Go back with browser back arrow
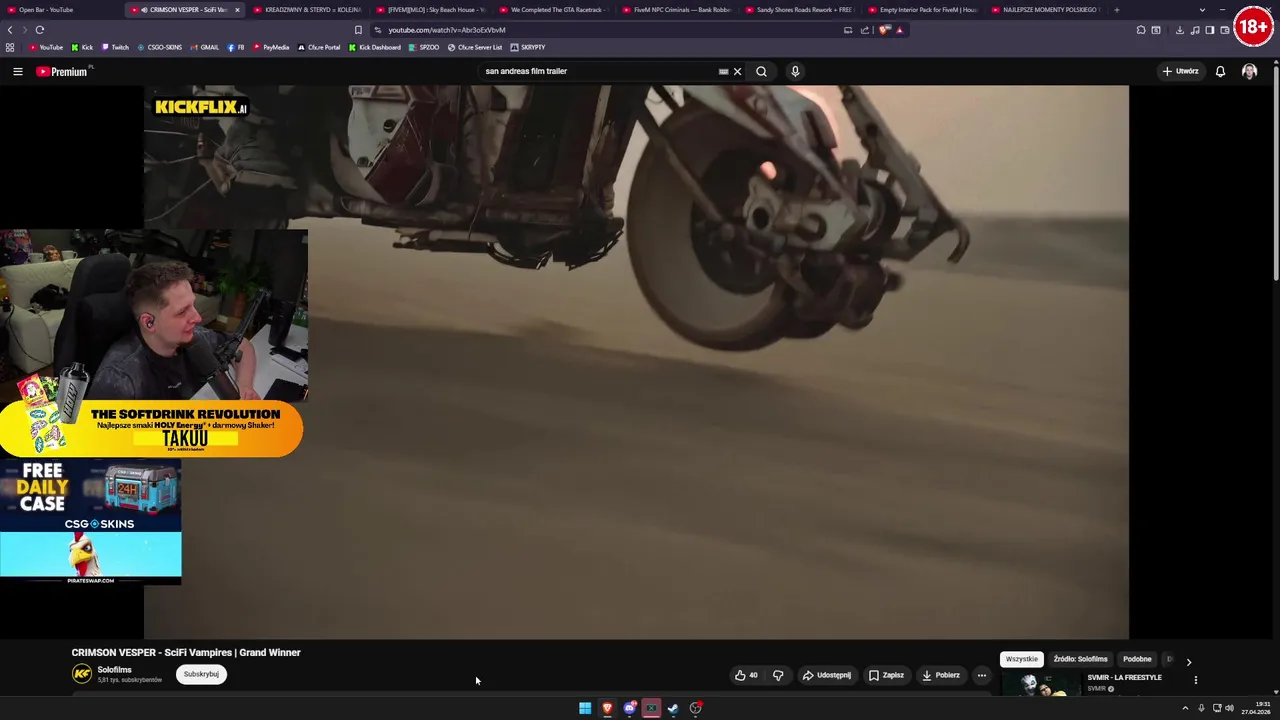Screen dimensions: 1280x720 pyautogui.click(x=10, y=30)
